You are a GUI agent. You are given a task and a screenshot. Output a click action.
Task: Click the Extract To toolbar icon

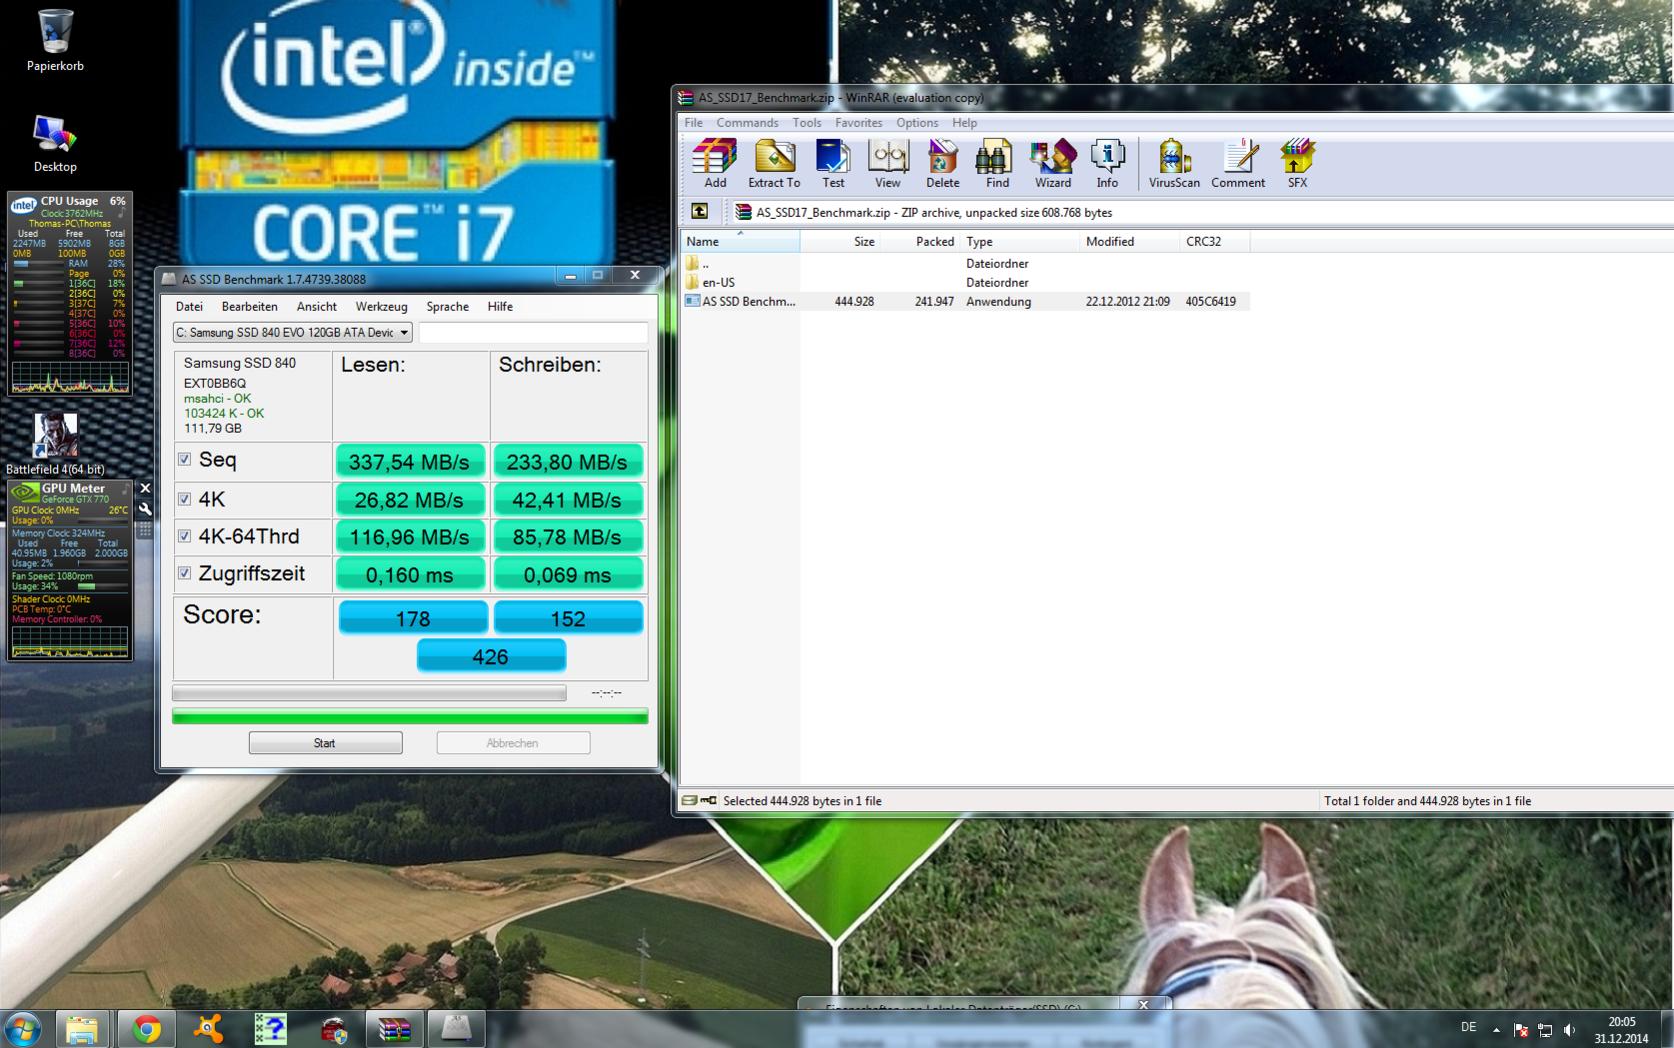coord(774,163)
